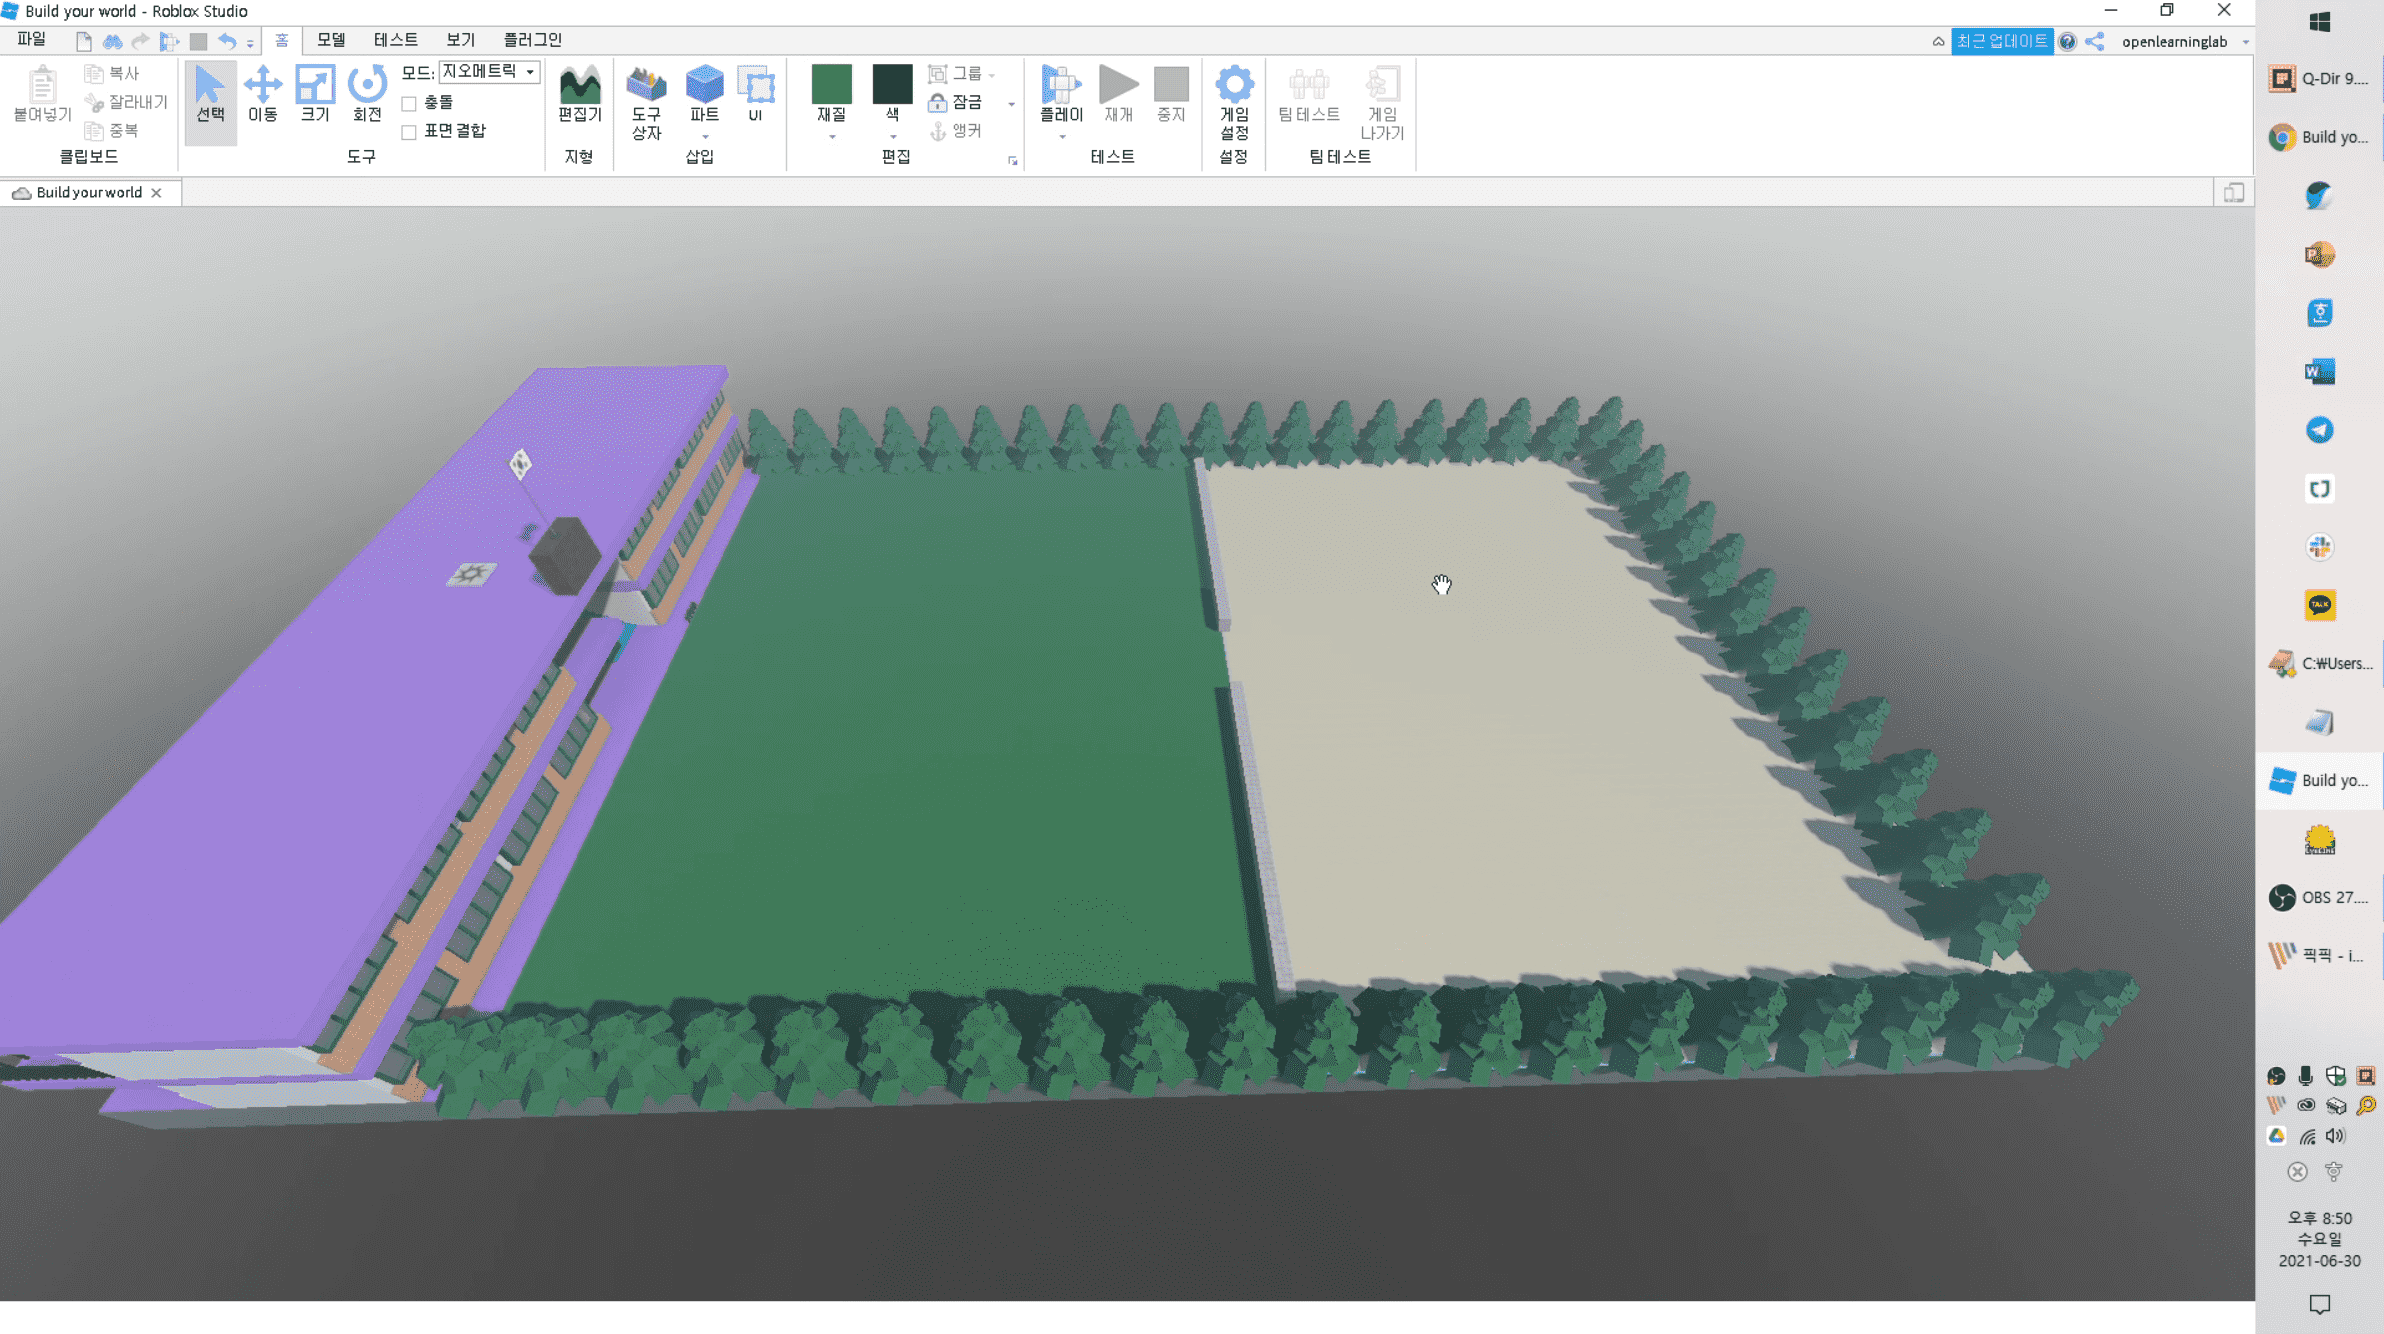Screen dimensions: 2384x1334
Task: Click the Play (플레이) test icon
Action: tap(1061, 86)
